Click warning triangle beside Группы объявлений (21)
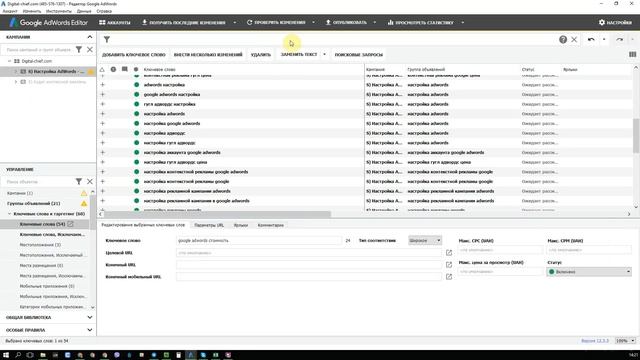 (x=84, y=203)
